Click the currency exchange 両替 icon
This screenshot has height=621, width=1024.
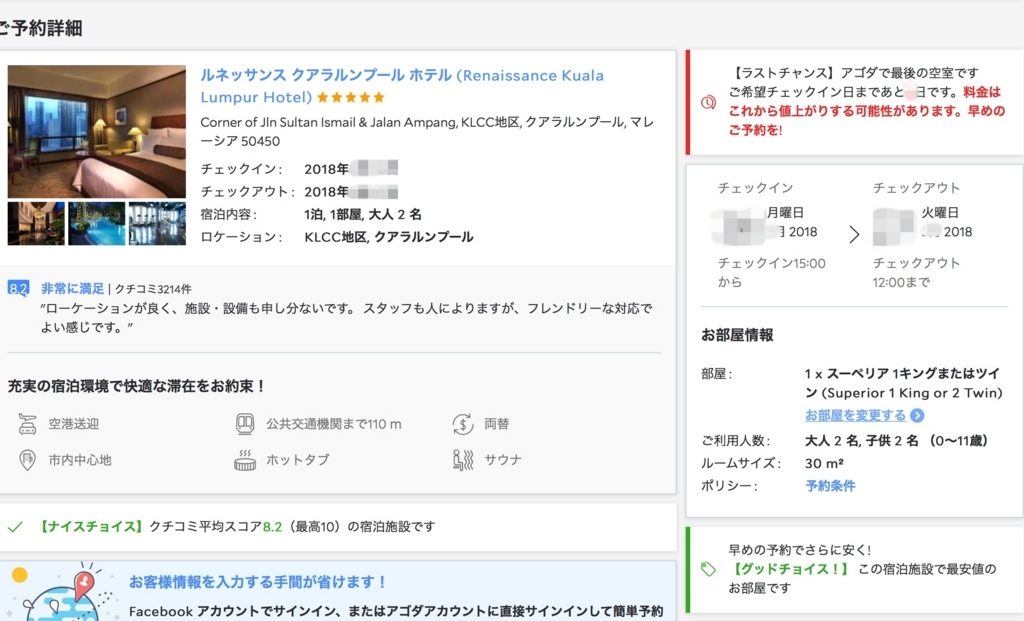coord(462,424)
